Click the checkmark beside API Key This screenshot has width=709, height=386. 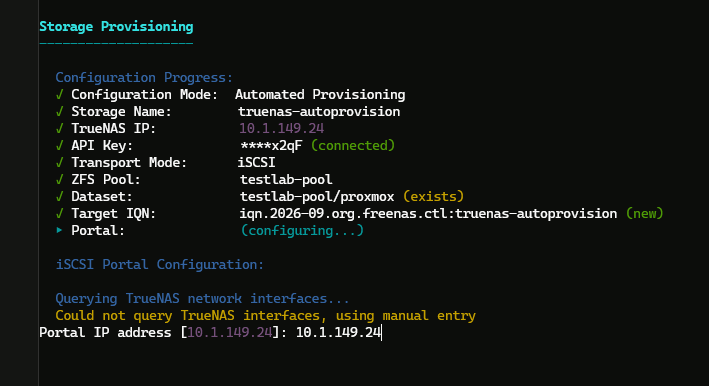point(59,146)
